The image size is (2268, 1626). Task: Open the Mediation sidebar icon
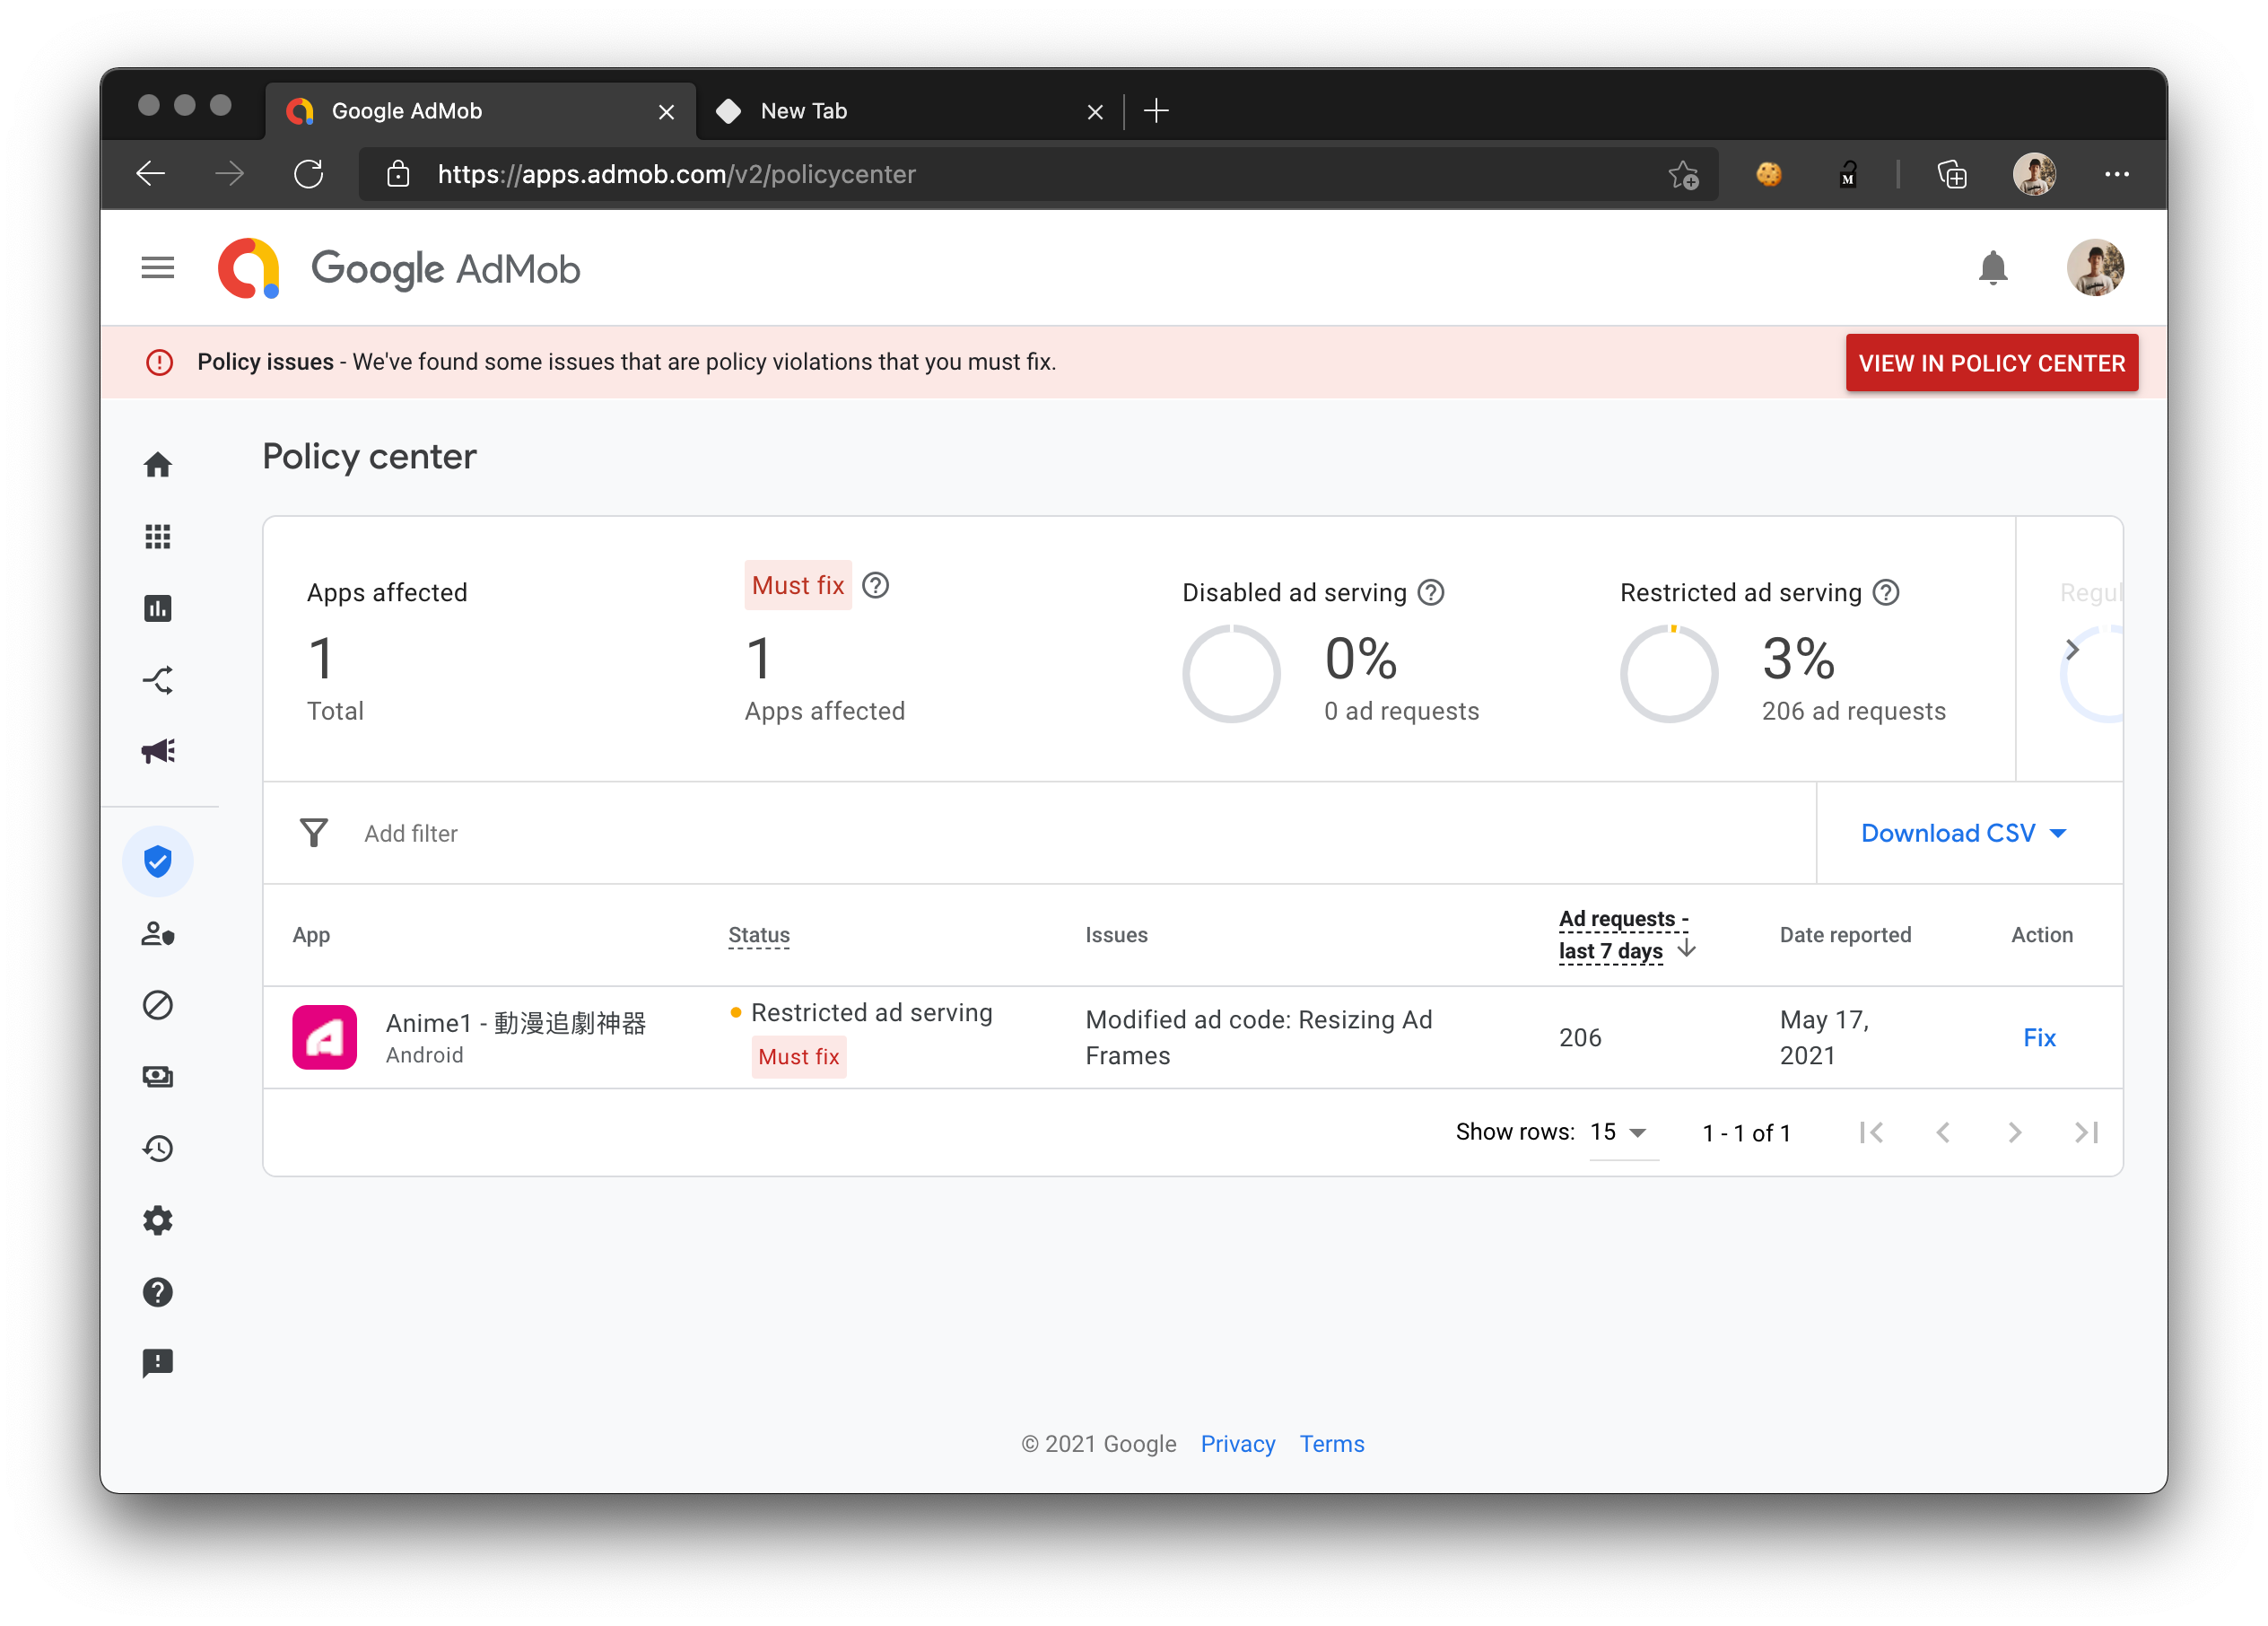pyautogui.click(x=157, y=680)
